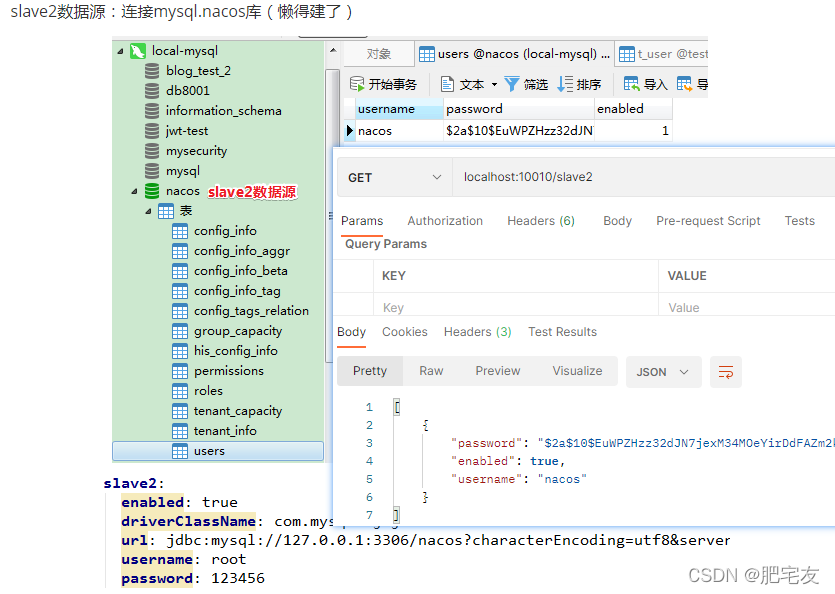The width and height of the screenshot is (835, 594).
Task: Switch response view to Preview
Action: 498,371
